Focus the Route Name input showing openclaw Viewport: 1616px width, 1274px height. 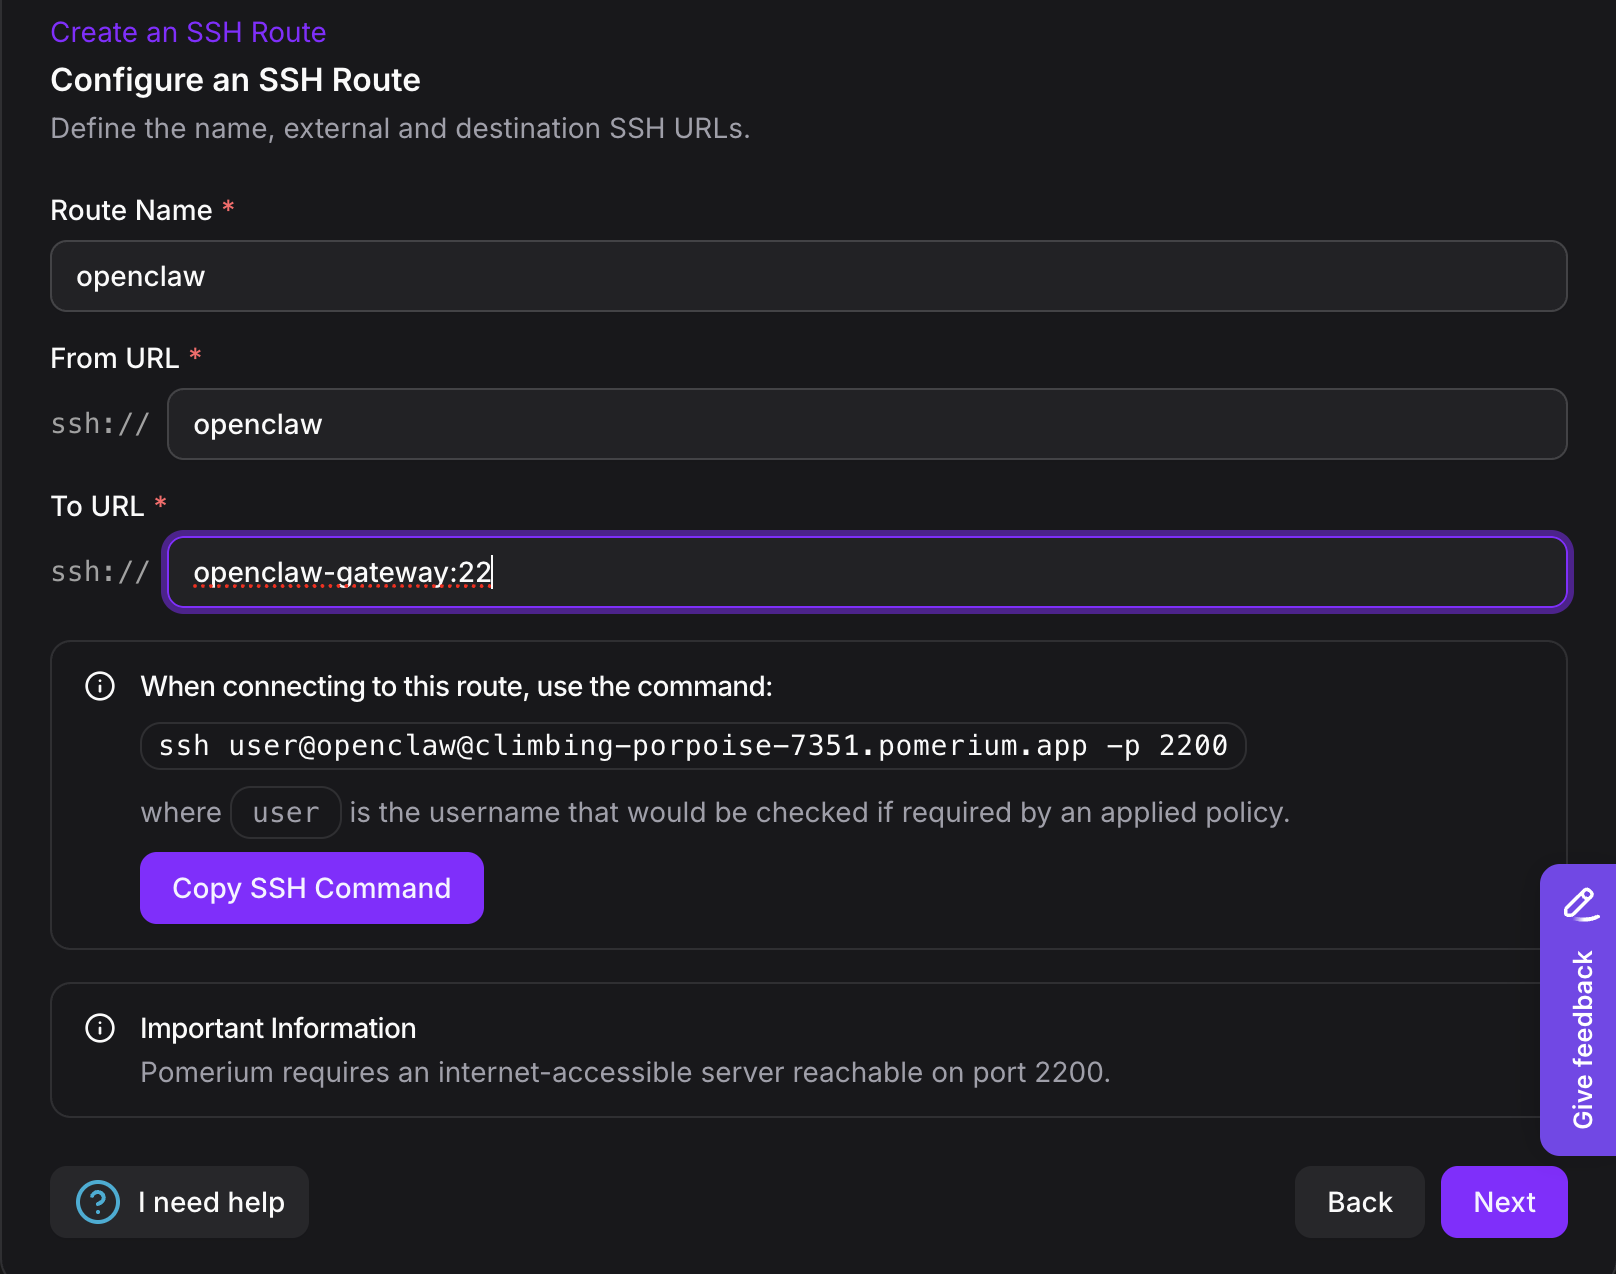[x=800, y=276]
